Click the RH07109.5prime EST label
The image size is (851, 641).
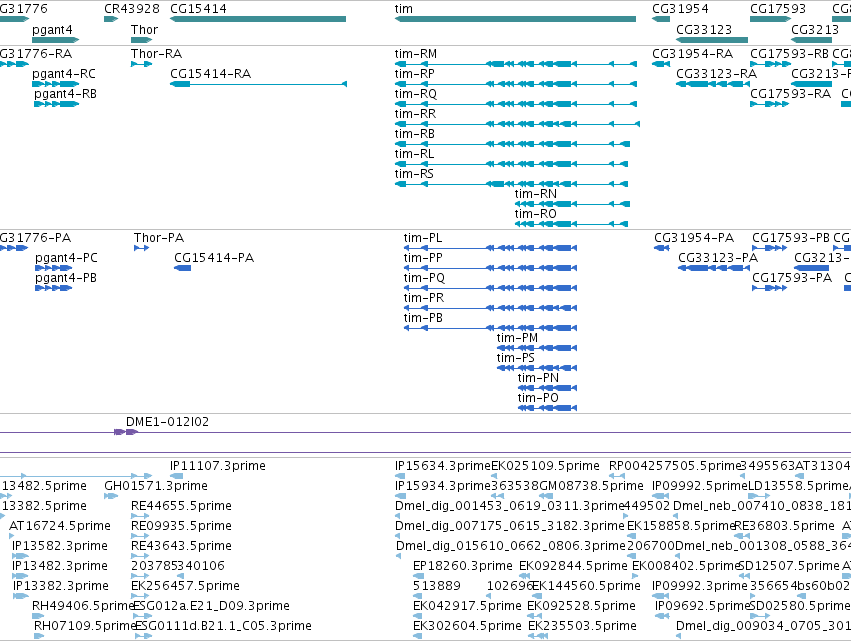(84, 626)
